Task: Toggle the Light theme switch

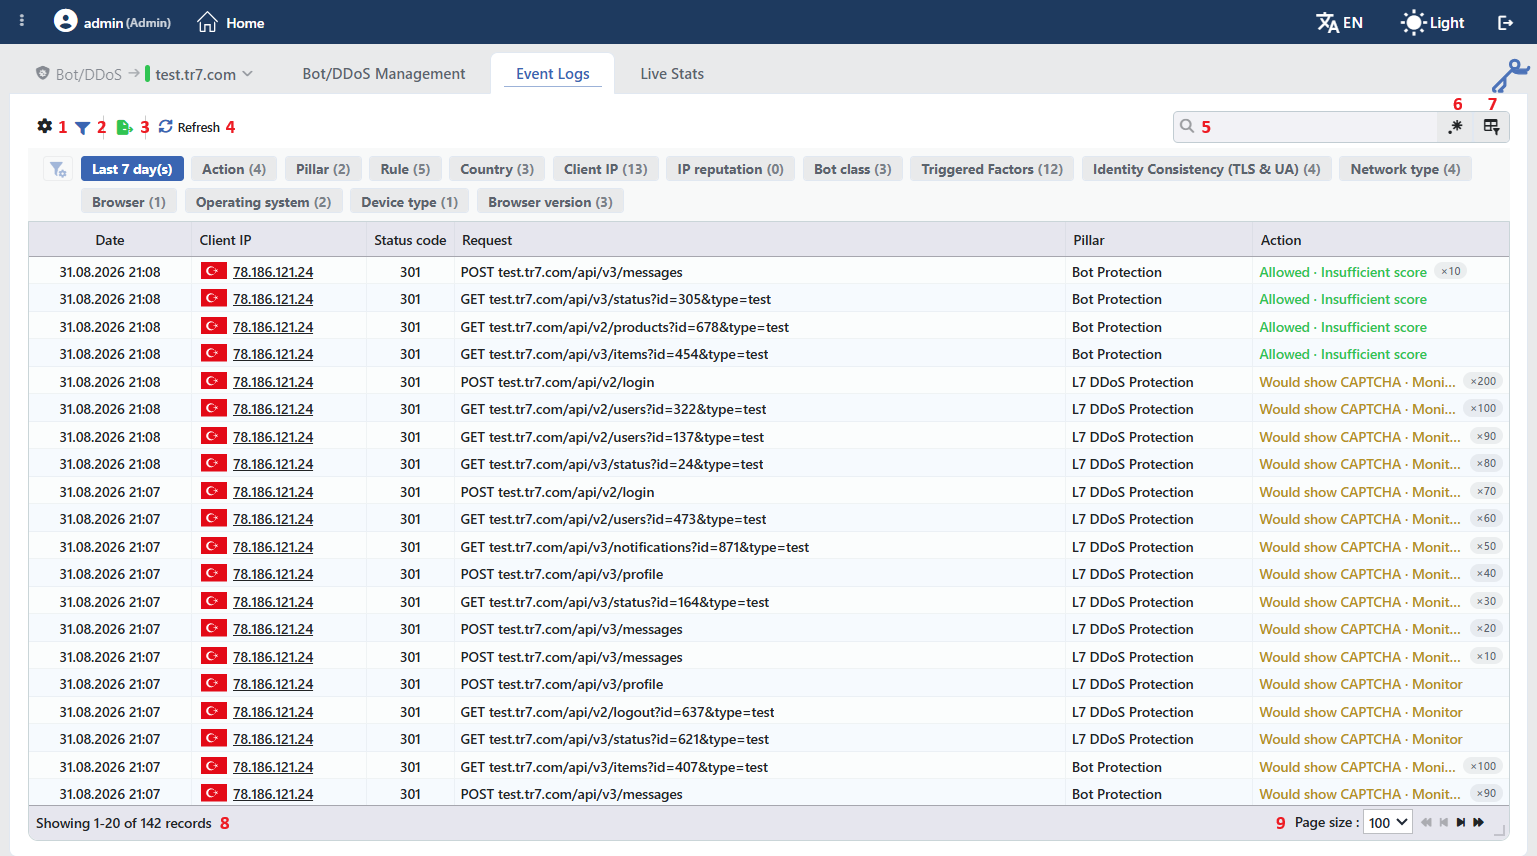Action: (x=1432, y=22)
